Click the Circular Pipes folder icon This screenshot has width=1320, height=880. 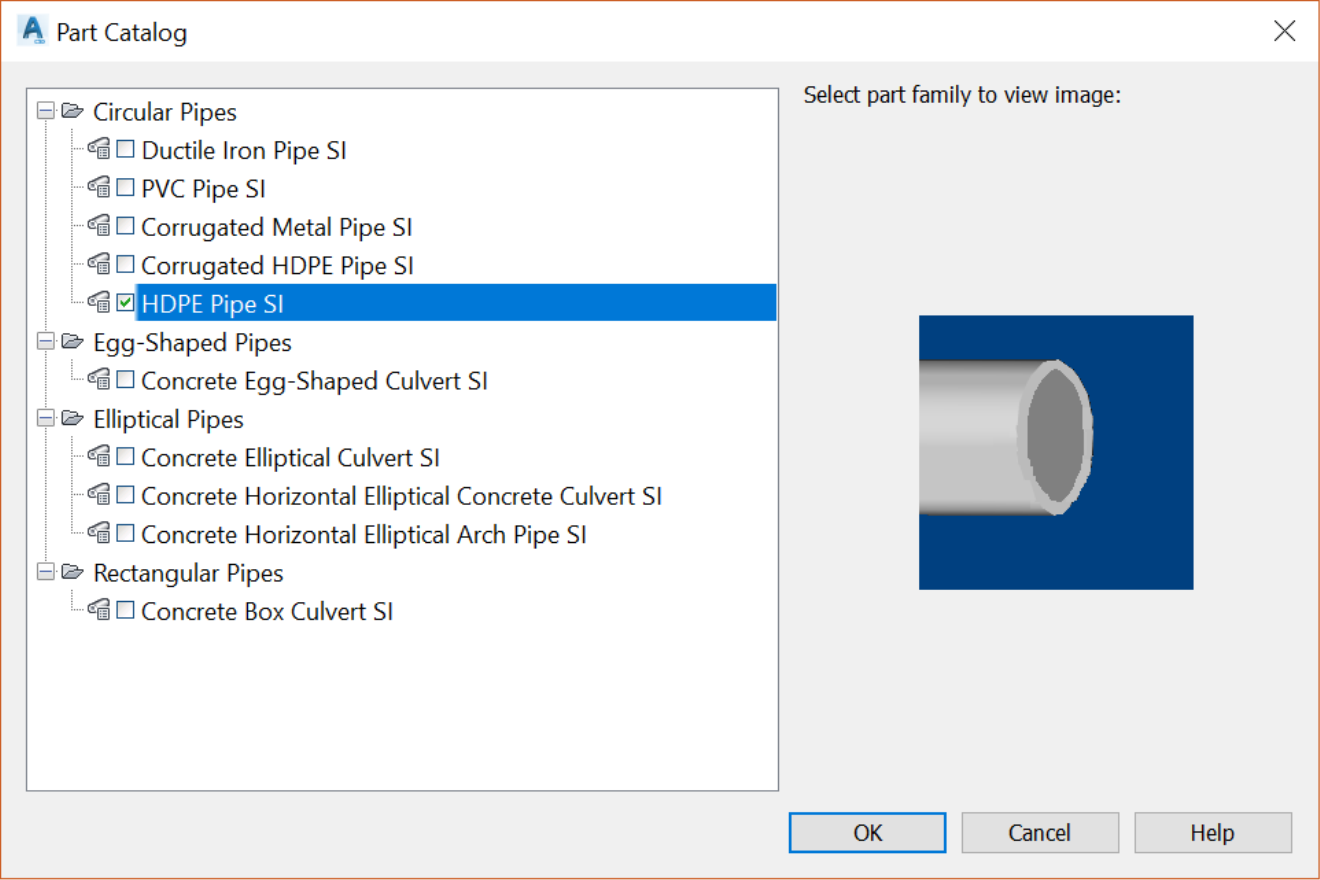[72, 111]
